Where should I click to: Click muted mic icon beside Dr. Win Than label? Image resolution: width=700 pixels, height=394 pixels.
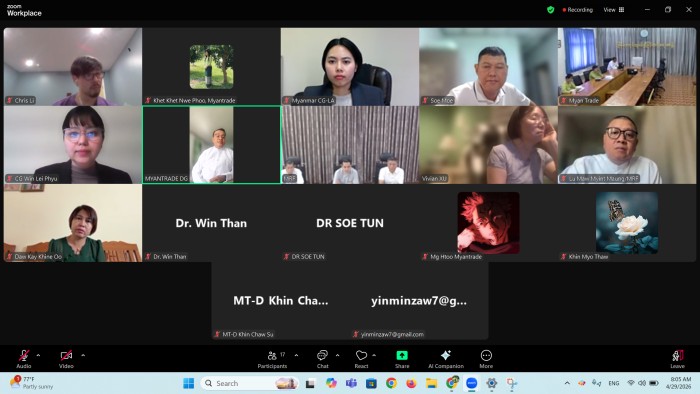point(148,257)
